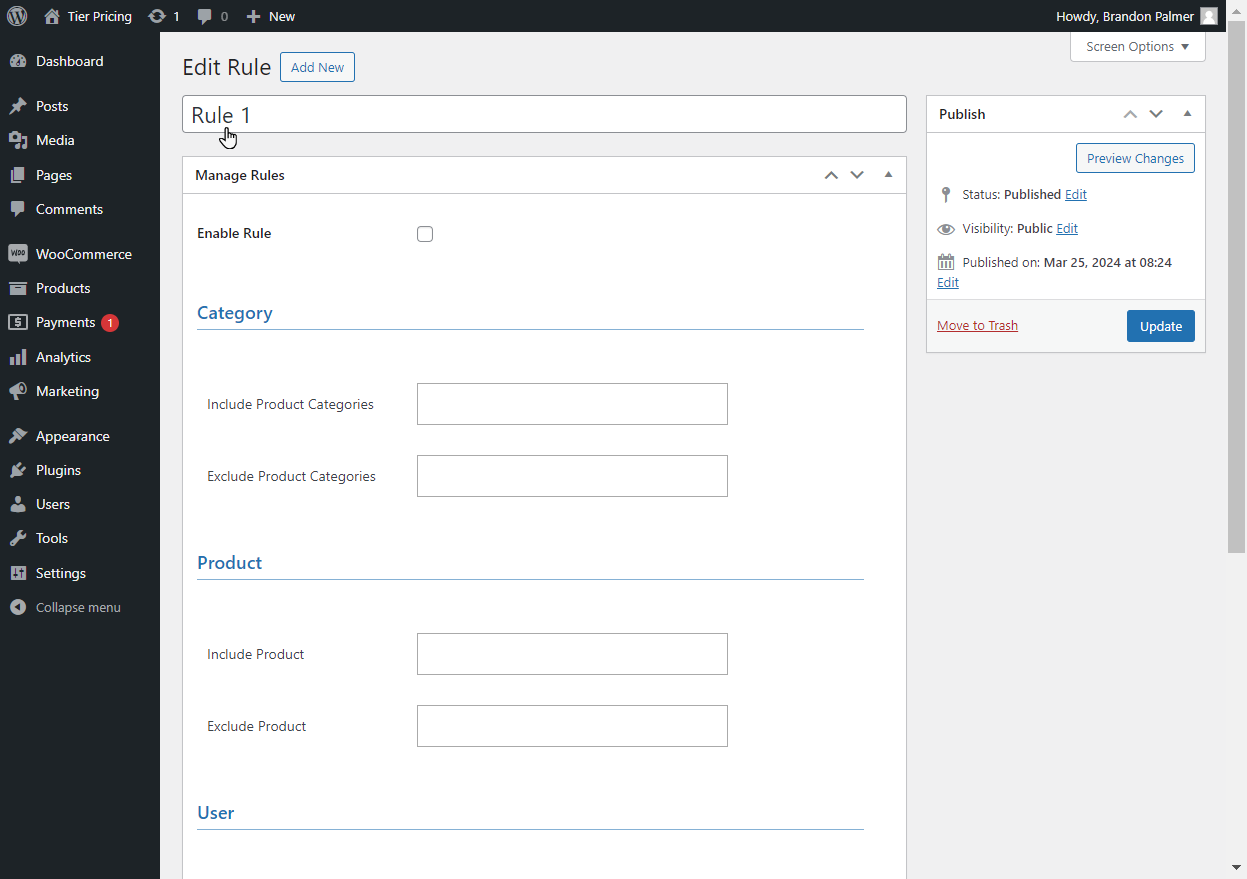This screenshot has height=879, width=1247.
Task: Open the Dashboard menu item
Action: [80, 61]
